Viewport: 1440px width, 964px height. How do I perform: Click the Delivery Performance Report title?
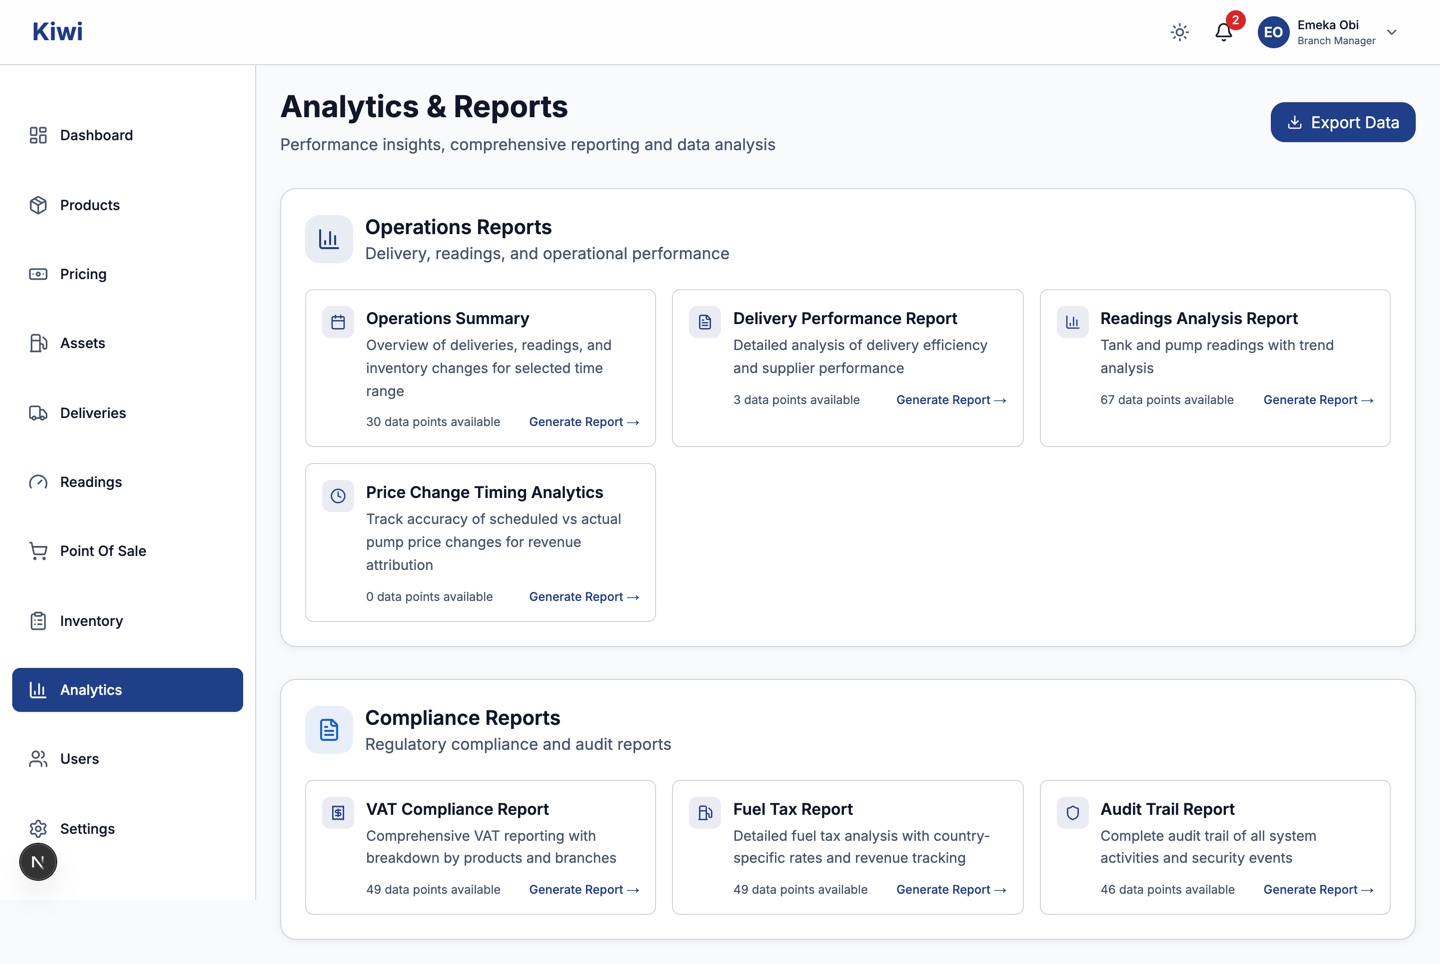tap(845, 318)
